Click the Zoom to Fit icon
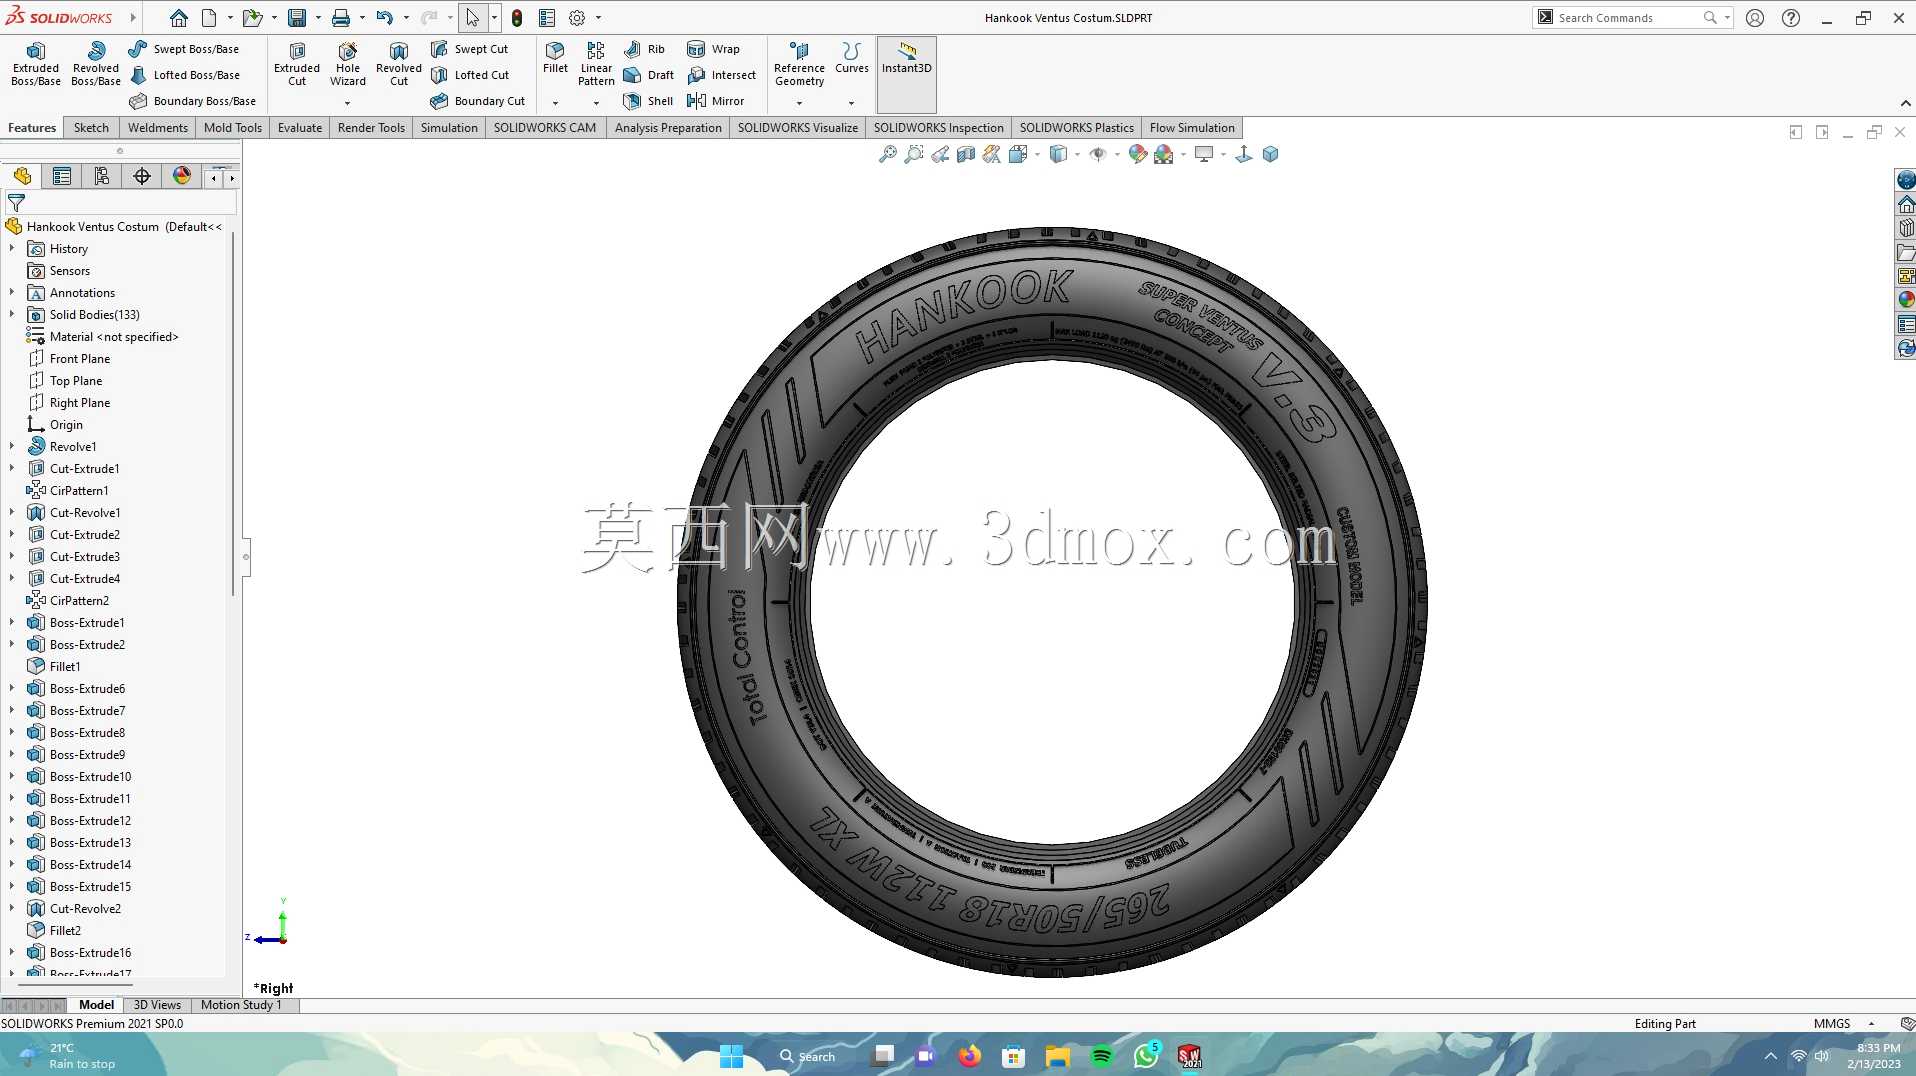This screenshot has width=1916, height=1076. (887, 154)
